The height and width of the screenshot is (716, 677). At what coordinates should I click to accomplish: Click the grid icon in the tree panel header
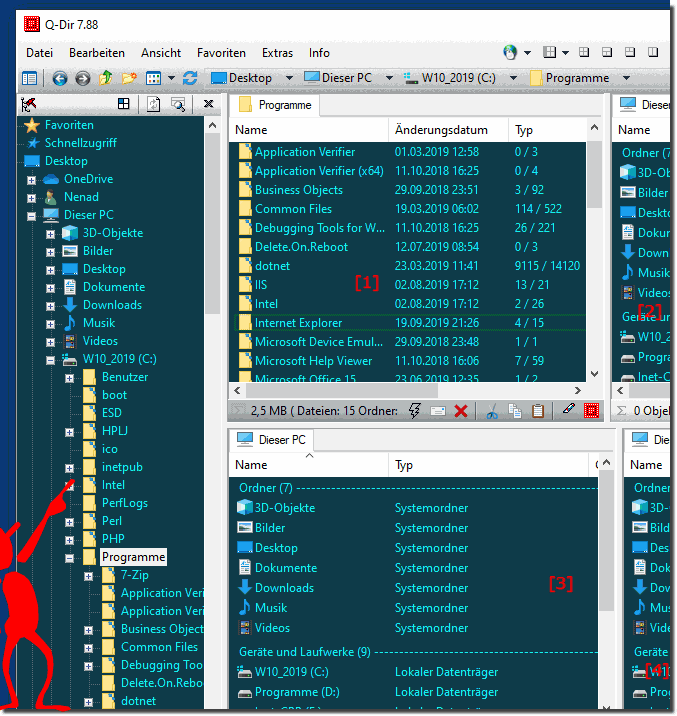click(123, 104)
